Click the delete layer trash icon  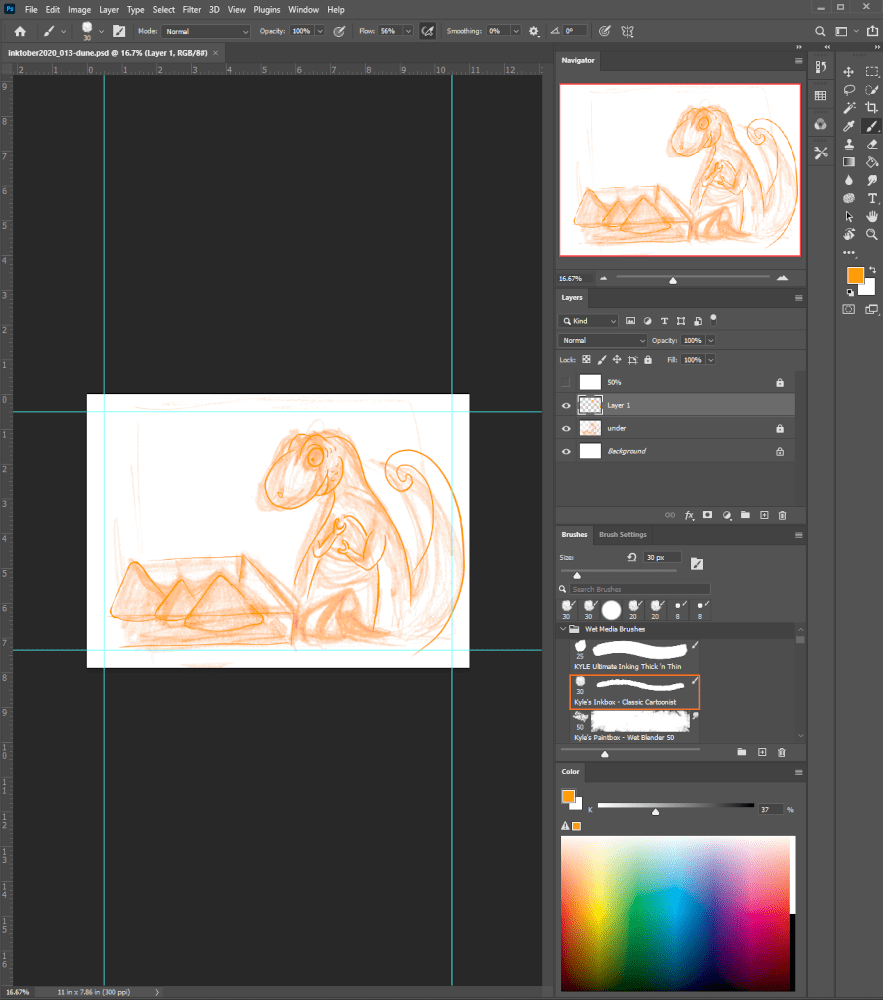point(783,515)
